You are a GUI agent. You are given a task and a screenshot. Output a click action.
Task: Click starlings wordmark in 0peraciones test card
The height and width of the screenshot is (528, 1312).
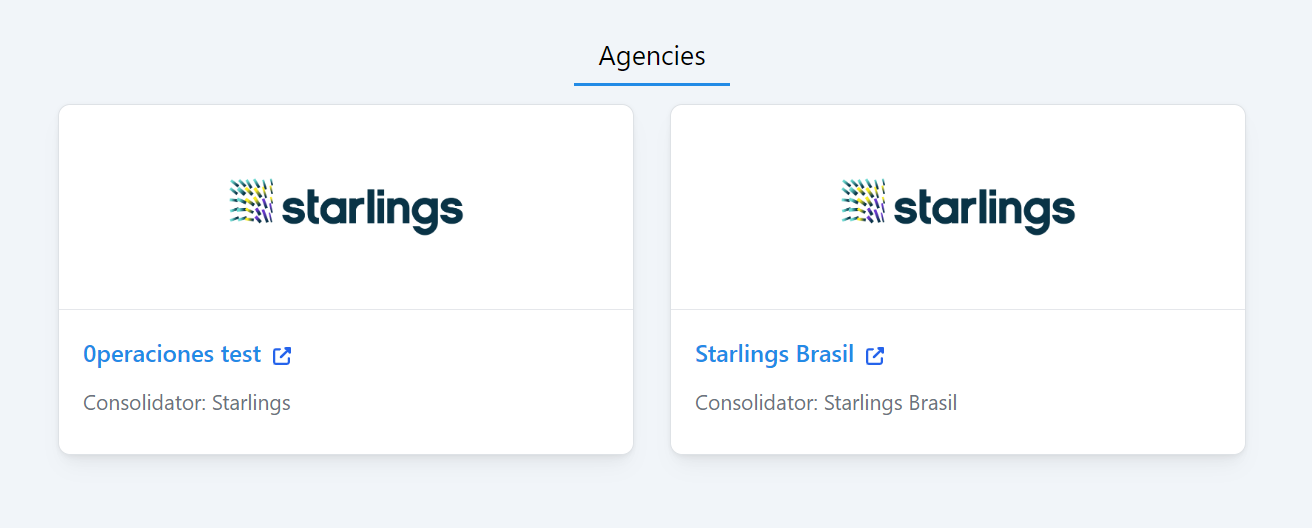click(x=372, y=210)
